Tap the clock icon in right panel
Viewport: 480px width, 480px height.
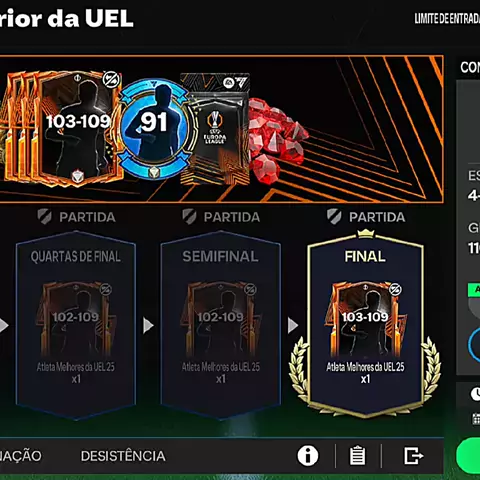coord(475,394)
